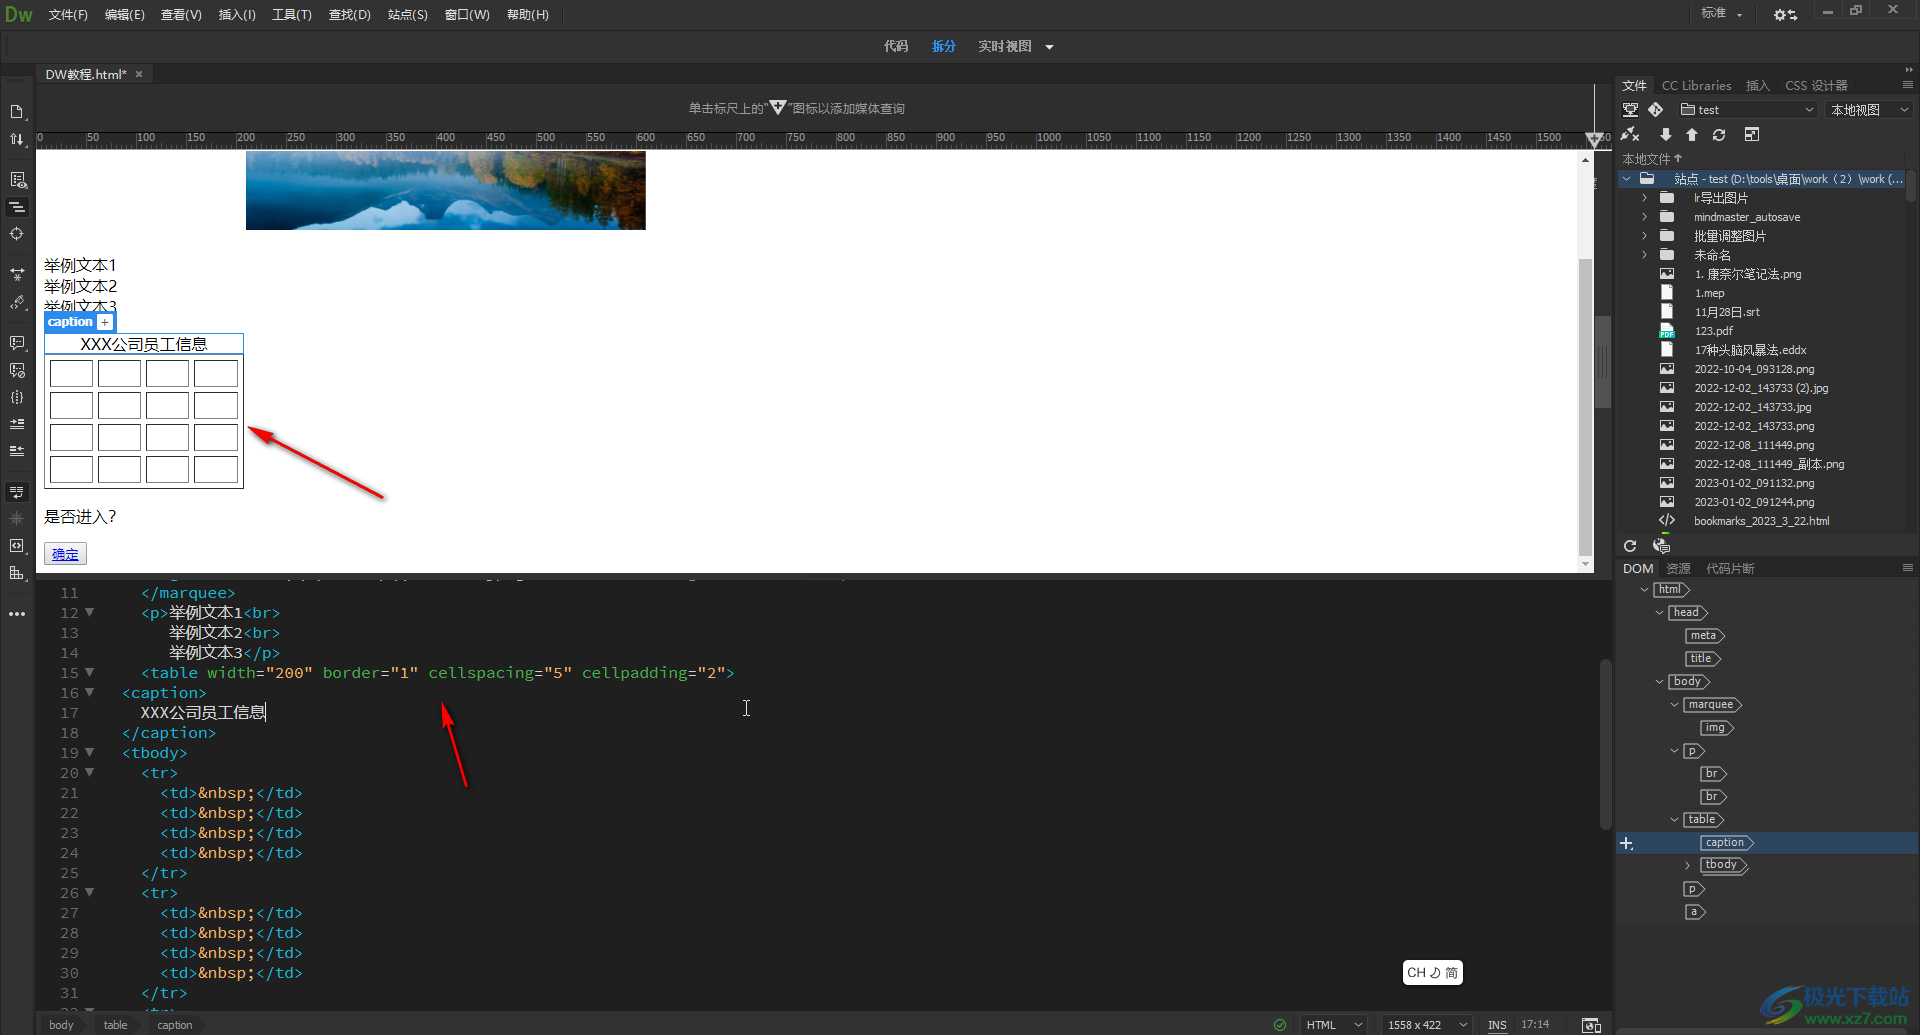Open the 插入(I) menu
The width and height of the screenshot is (1920, 1035).
tap(237, 15)
